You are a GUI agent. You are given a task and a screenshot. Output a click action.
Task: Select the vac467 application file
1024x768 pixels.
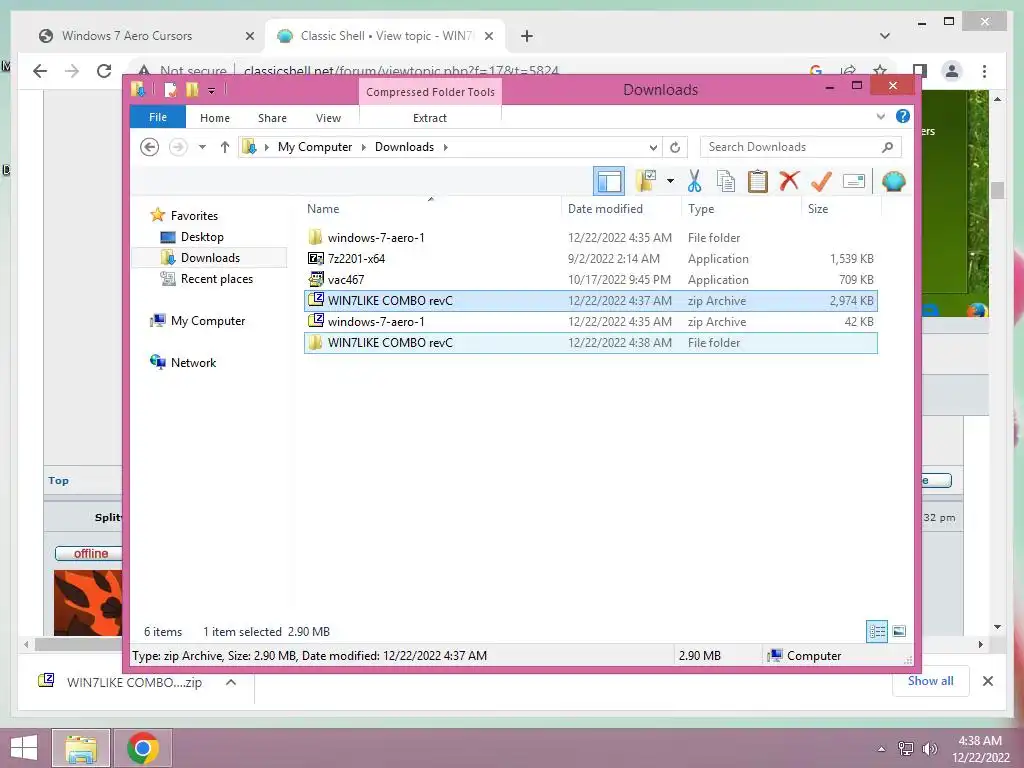click(x=590, y=280)
